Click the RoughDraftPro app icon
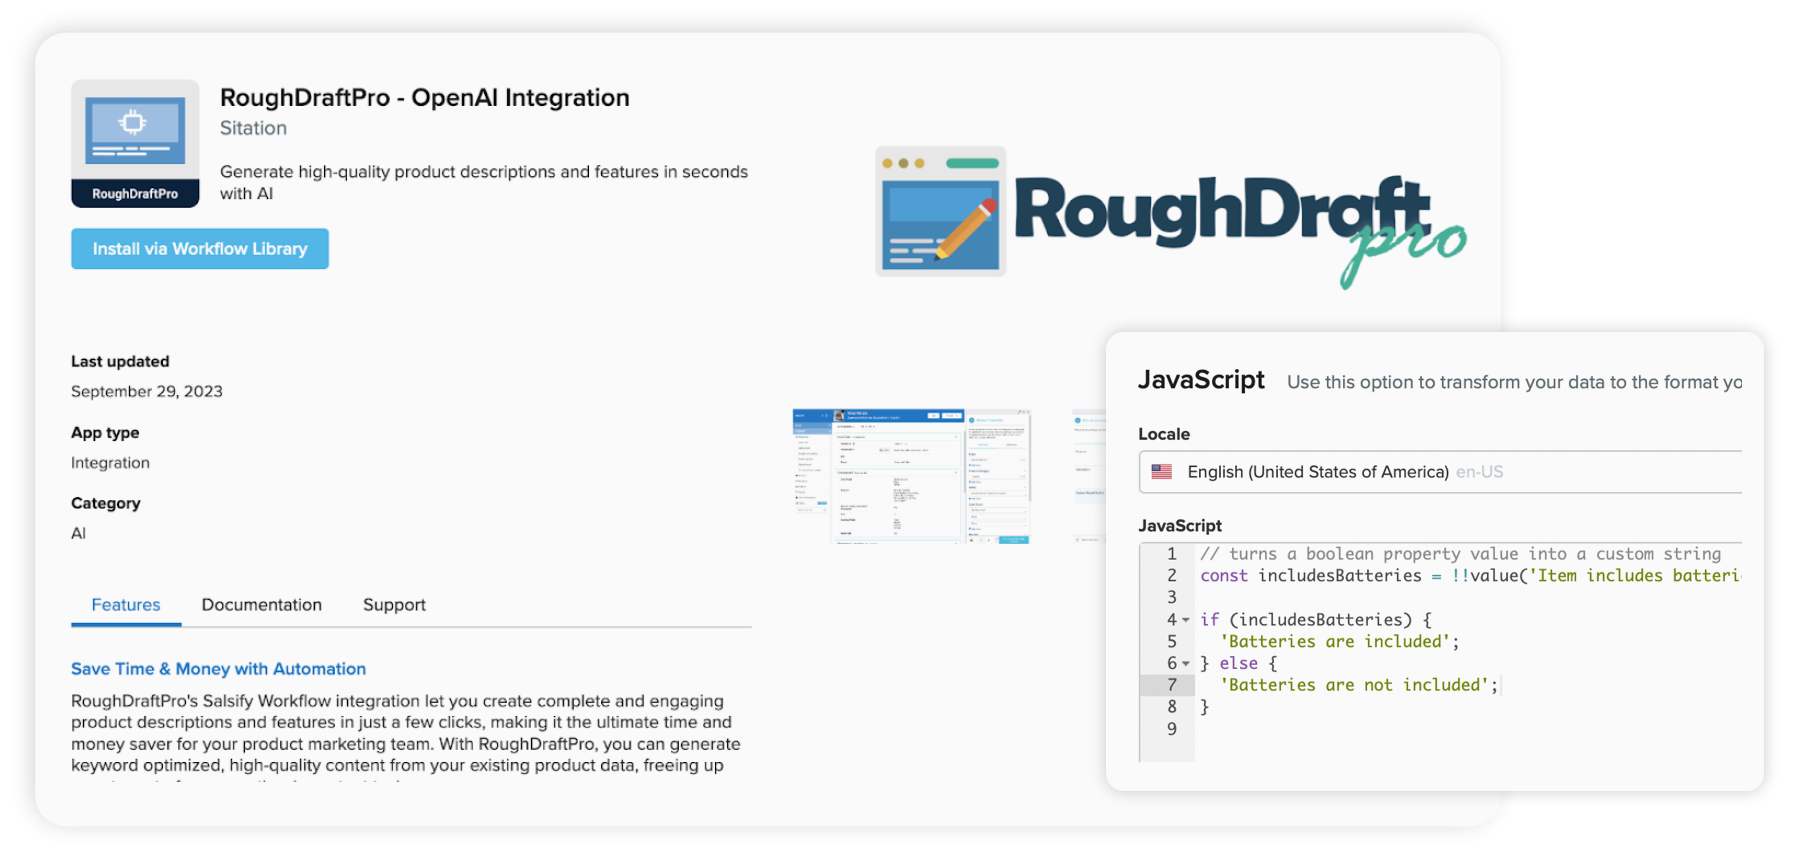The height and width of the screenshot is (850, 1800). click(x=135, y=143)
